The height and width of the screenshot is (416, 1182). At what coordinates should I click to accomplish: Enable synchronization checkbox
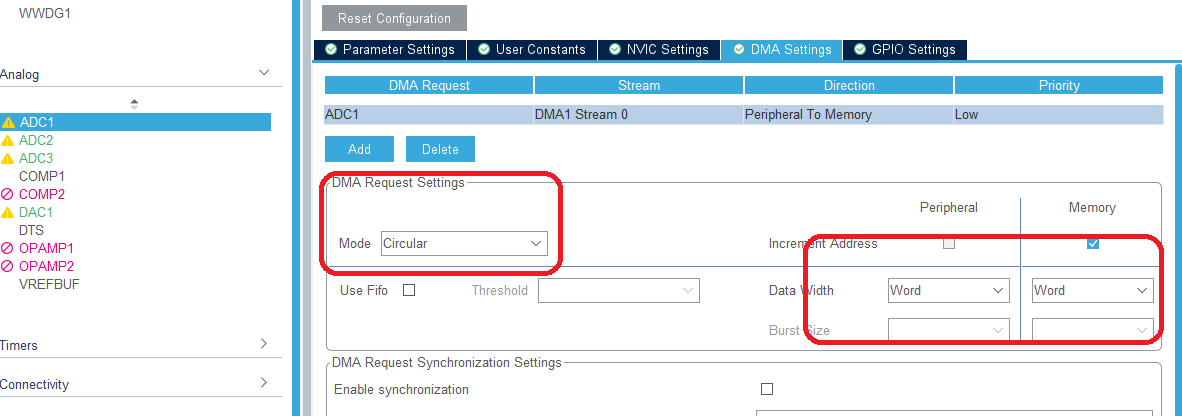(x=767, y=390)
